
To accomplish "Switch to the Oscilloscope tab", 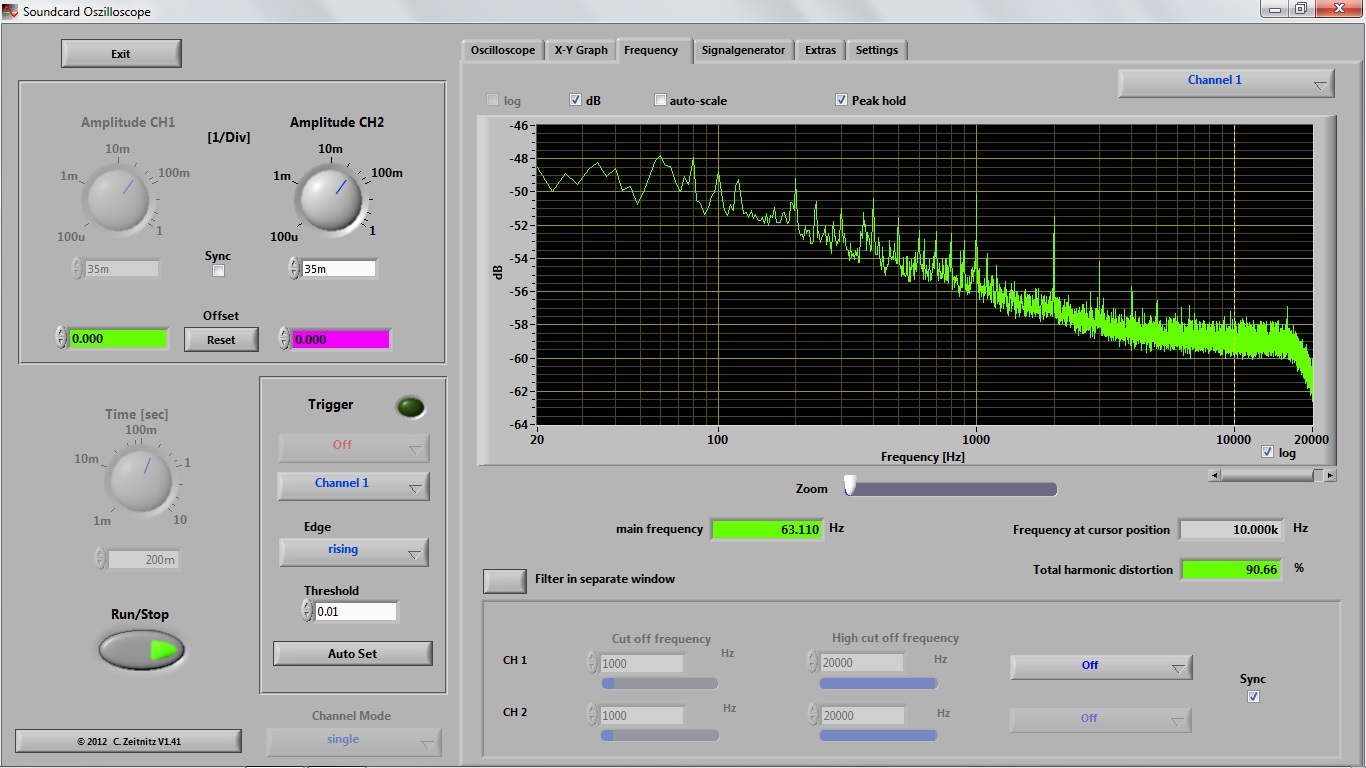I will [x=503, y=50].
